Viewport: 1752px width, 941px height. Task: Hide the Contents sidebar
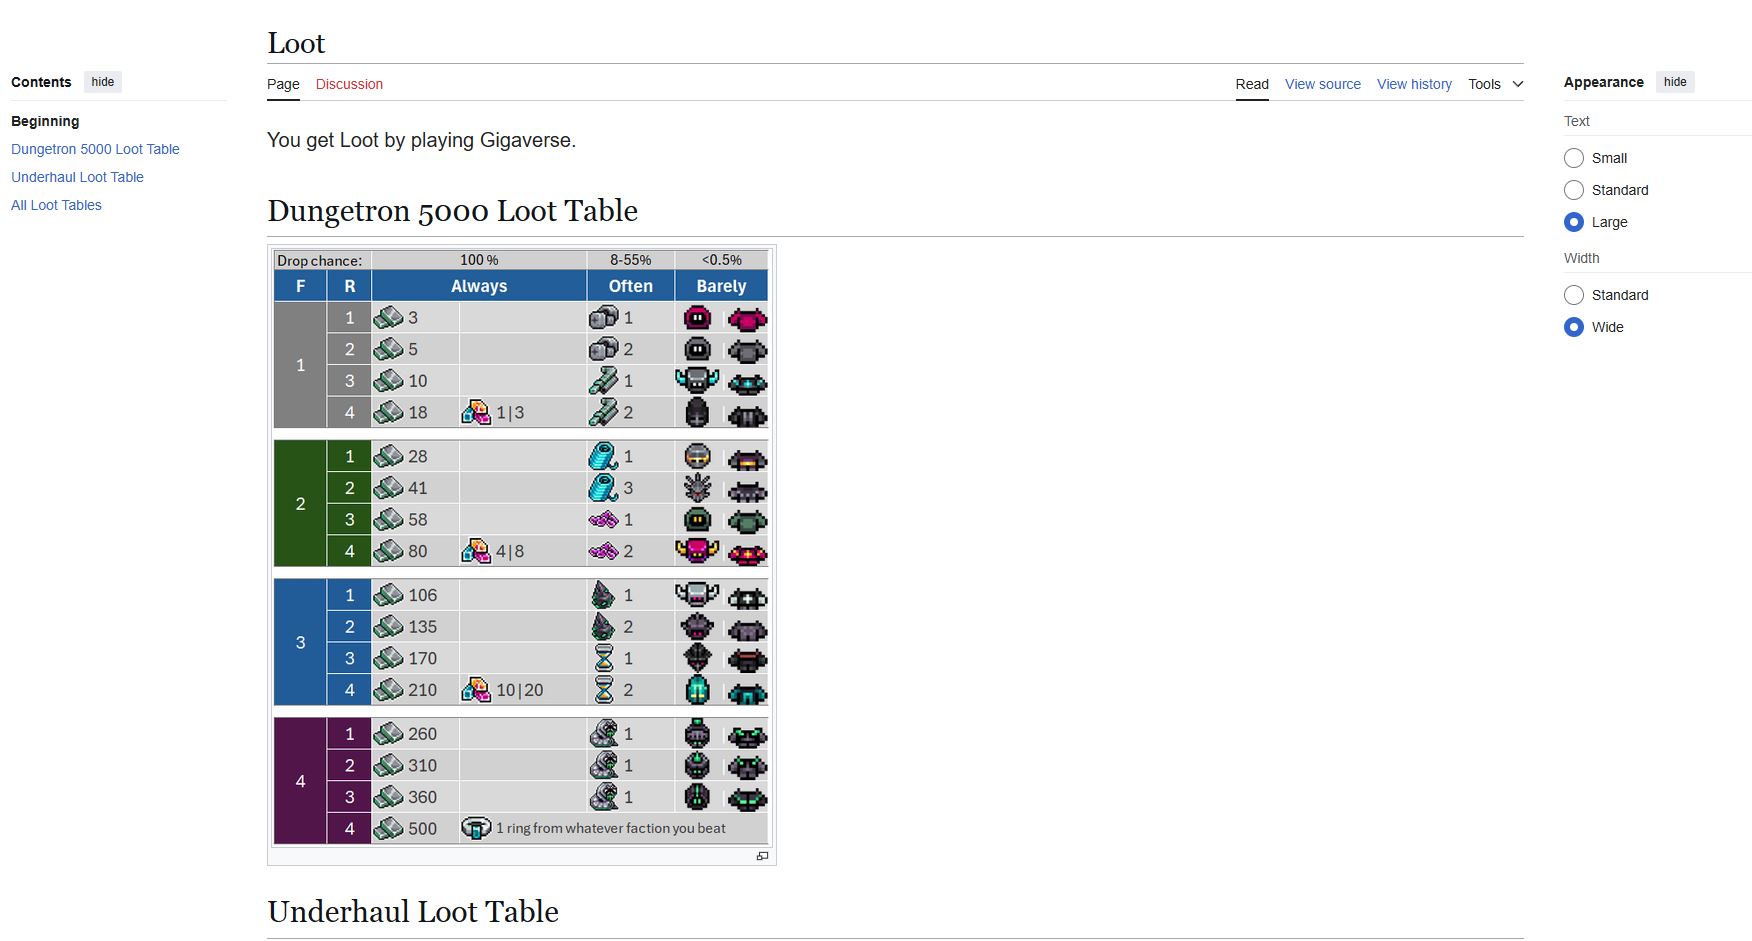pyautogui.click(x=103, y=82)
